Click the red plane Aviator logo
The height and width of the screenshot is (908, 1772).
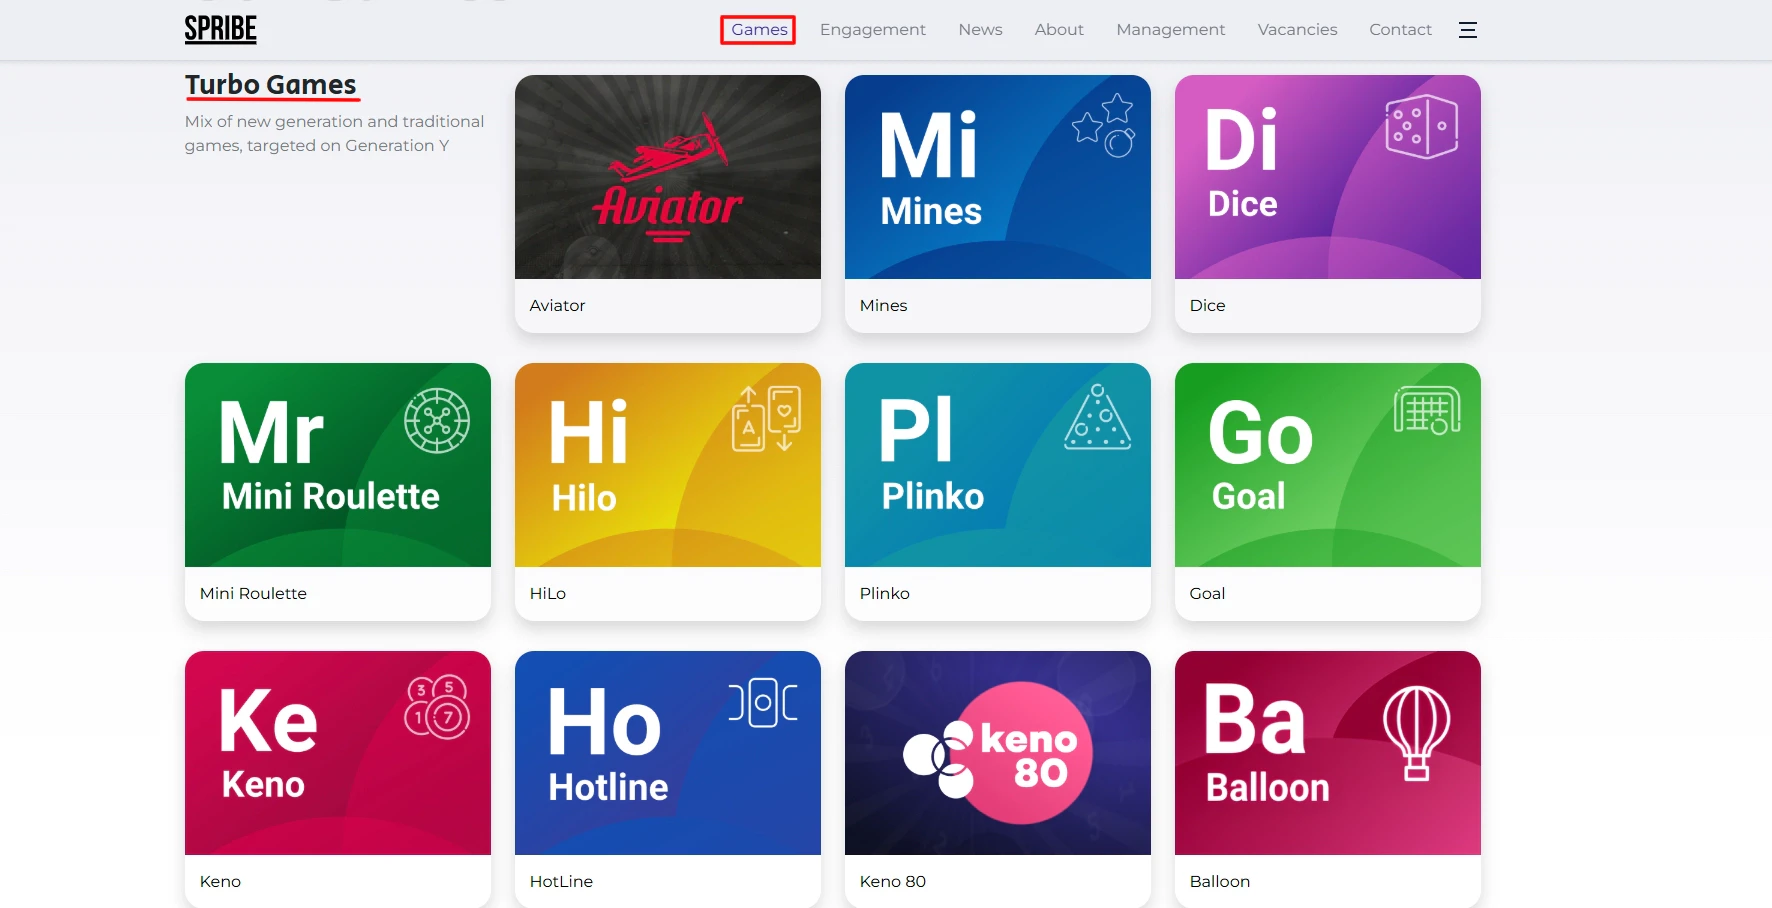click(x=668, y=178)
